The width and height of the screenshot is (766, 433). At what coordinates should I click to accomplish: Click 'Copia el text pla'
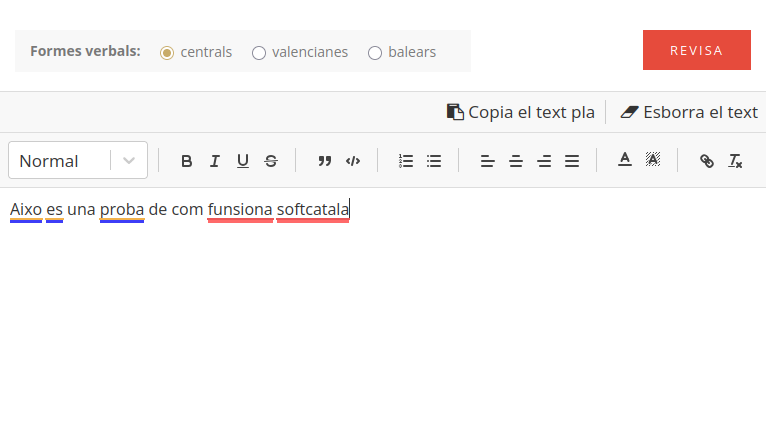click(x=521, y=112)
